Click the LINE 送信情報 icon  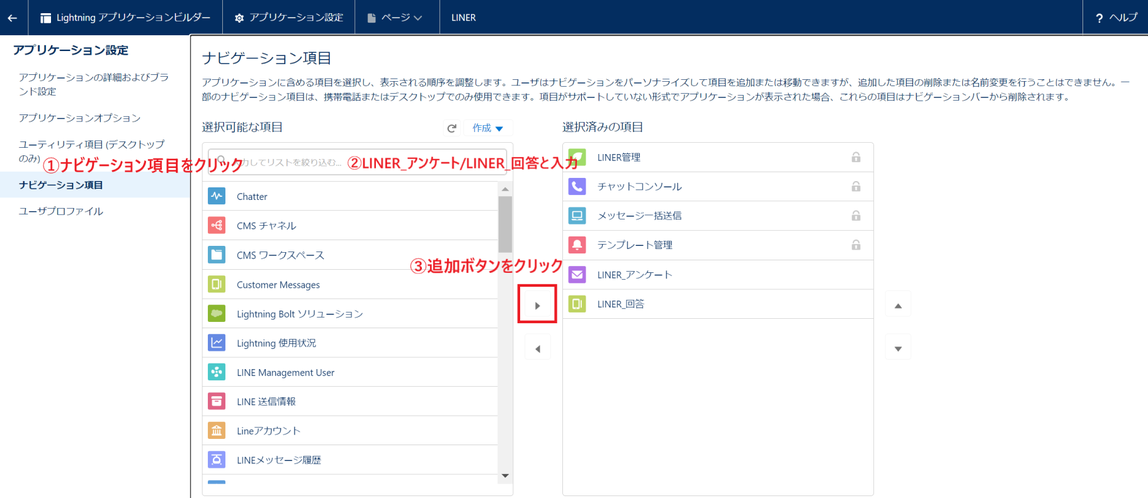pyautogui.click(x=217, y=401)
